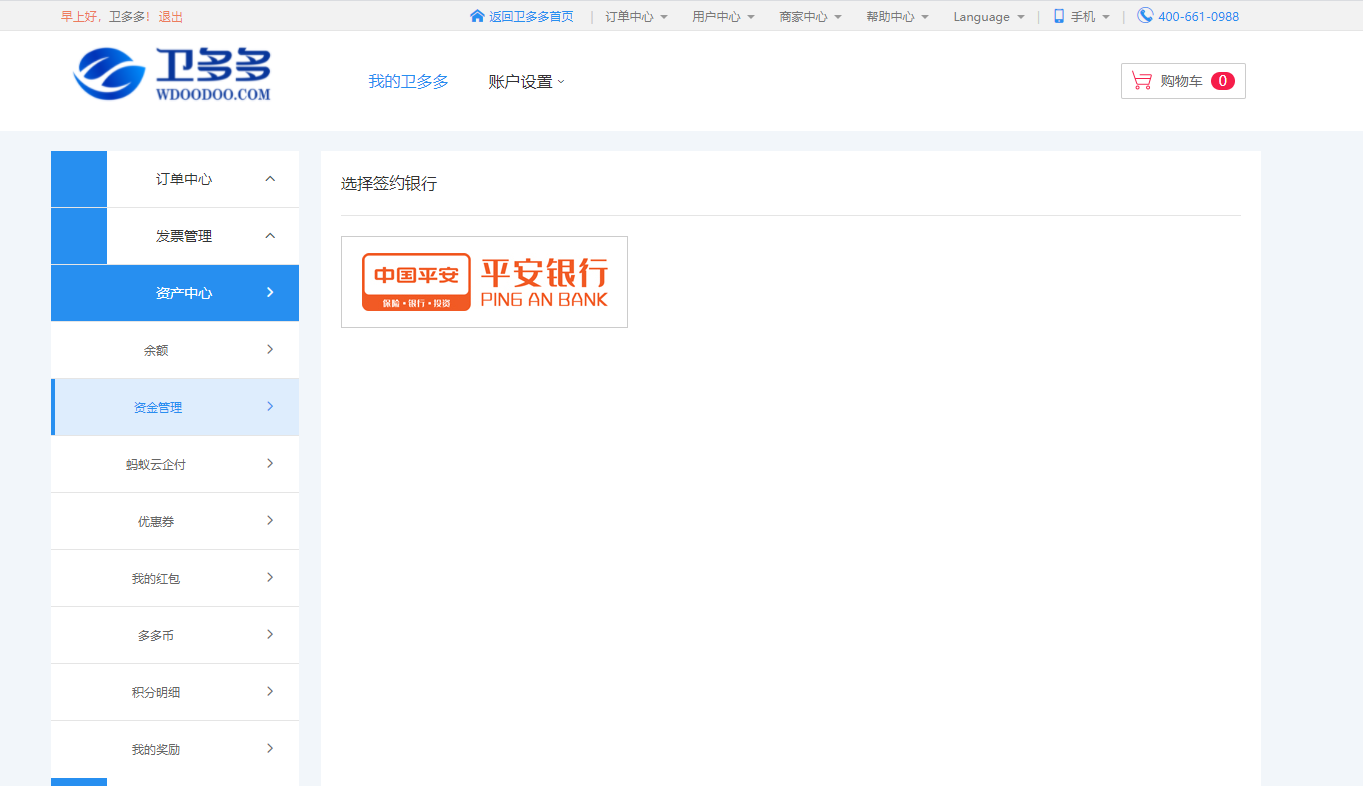Click the blue square icon beside 发票管理
Screen dimensions: 1363x786
[79, 236]
